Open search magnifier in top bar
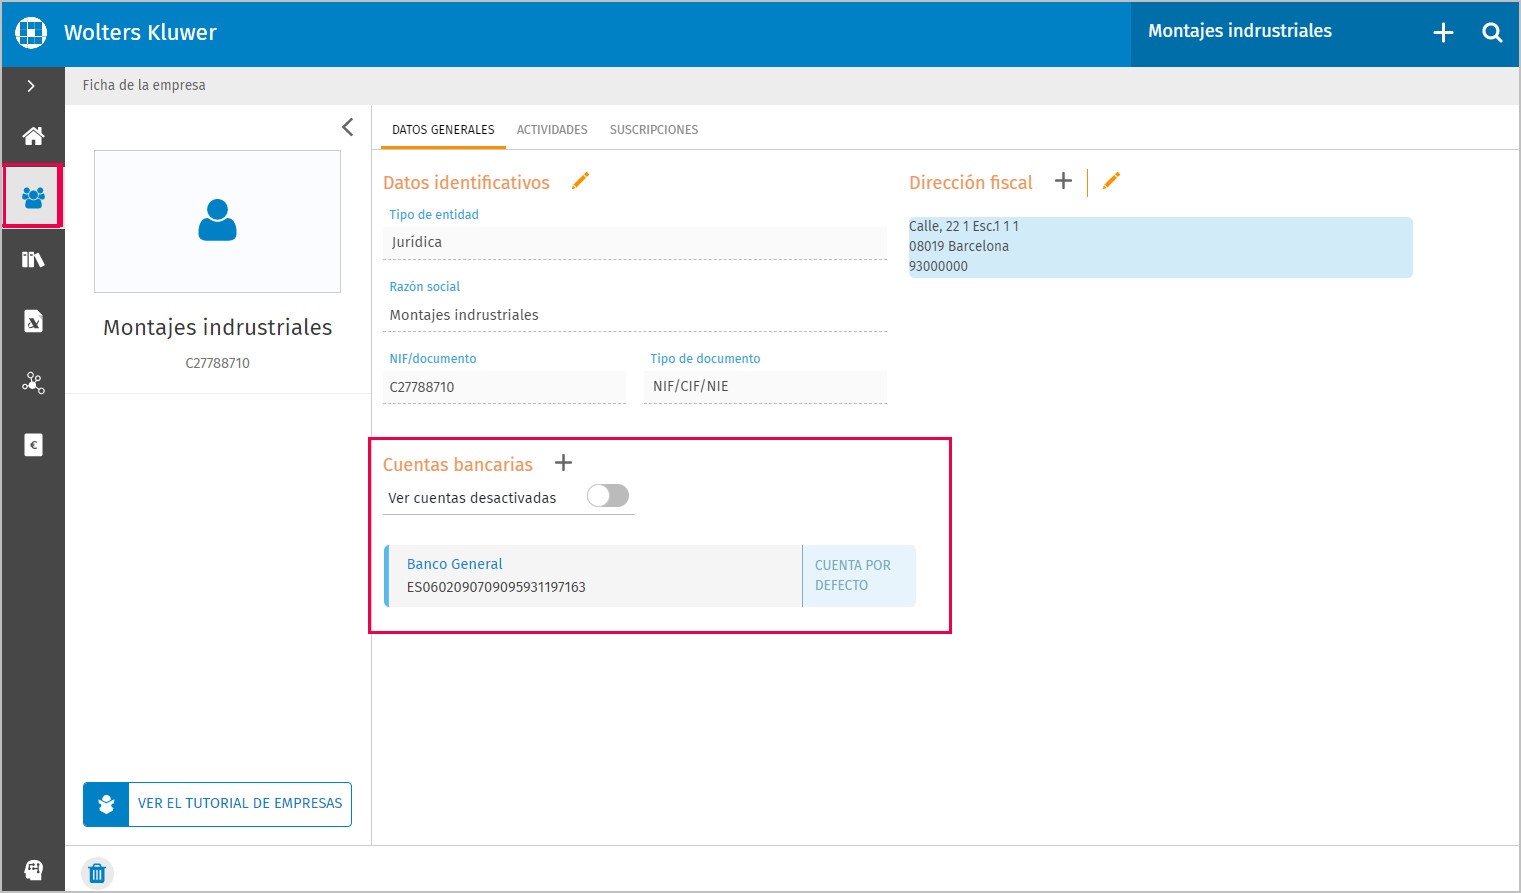Image resolution: width=1521 pixels, height=893 pixels. click(1492, 33)
